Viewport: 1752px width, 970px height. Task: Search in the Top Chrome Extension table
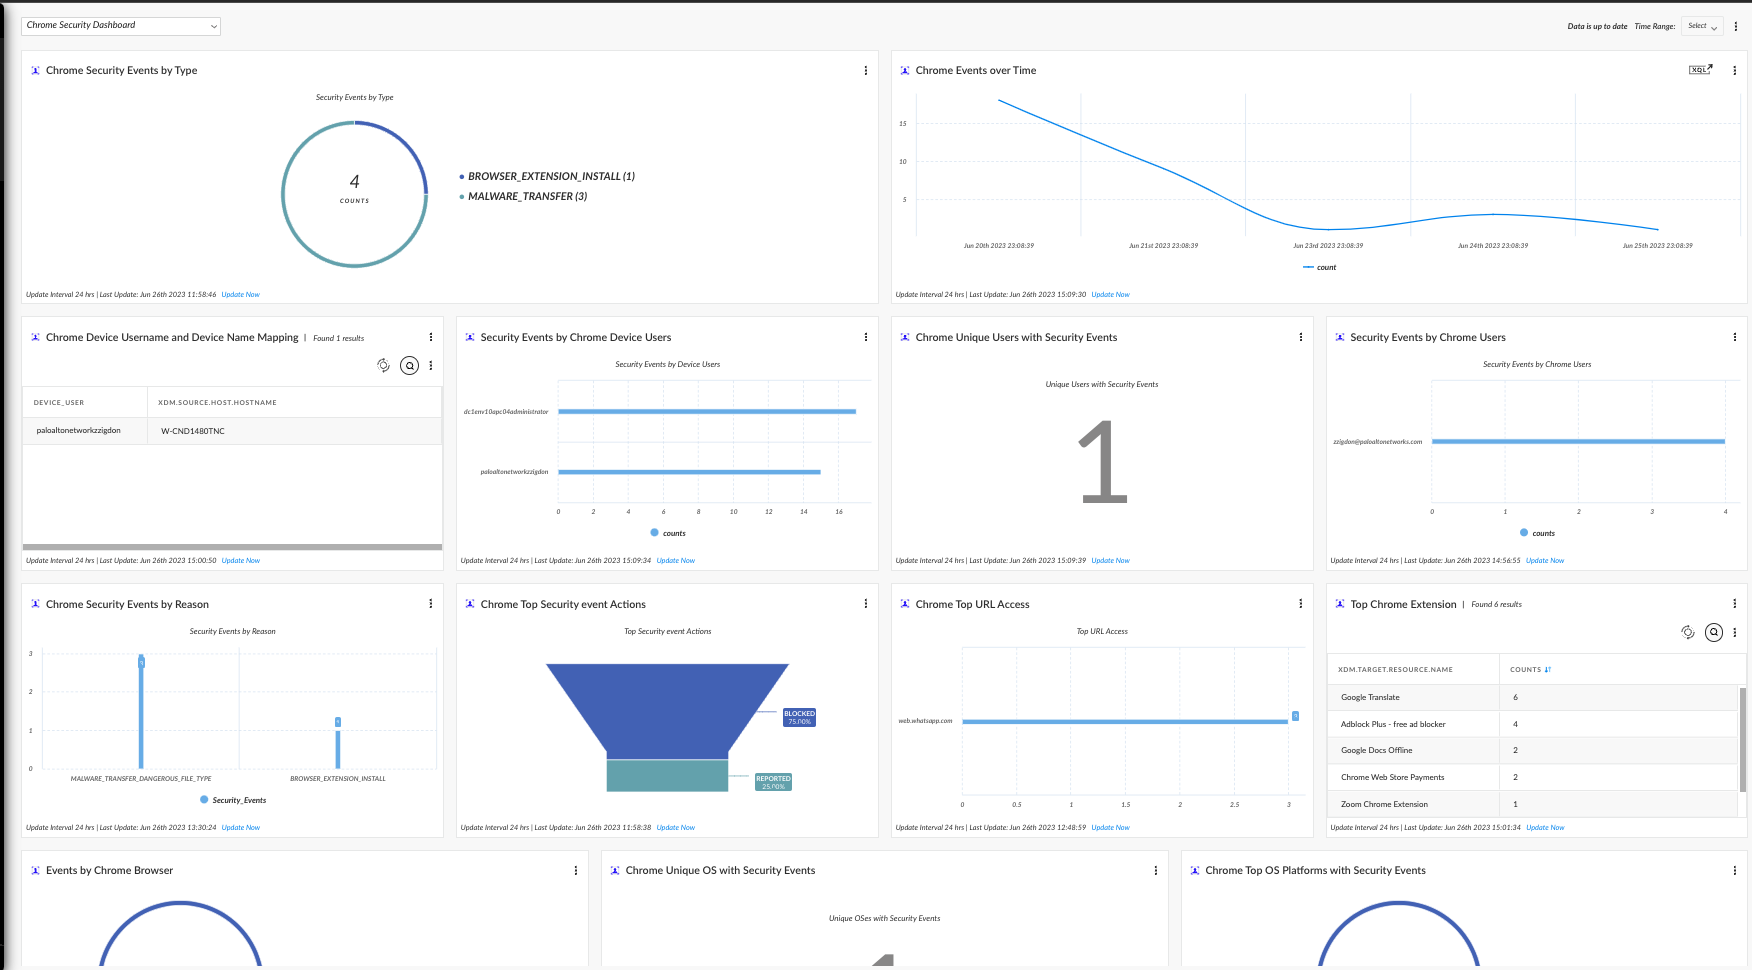pyautogui.click(x=1714, y=632)
